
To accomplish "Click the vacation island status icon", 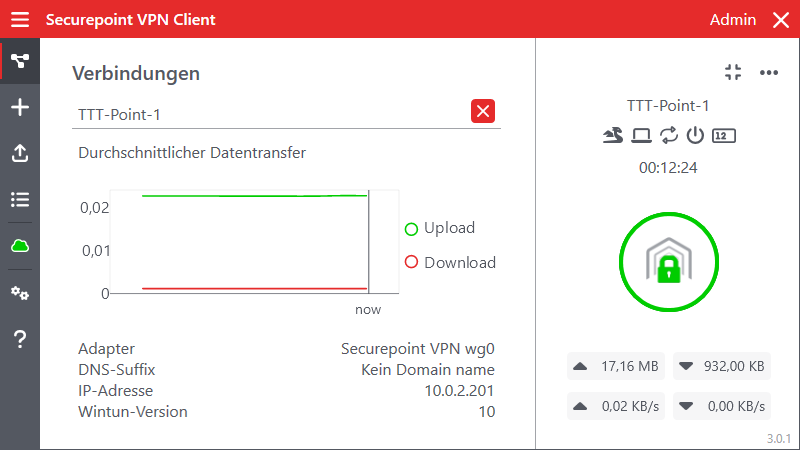I will tap(613, 135).
